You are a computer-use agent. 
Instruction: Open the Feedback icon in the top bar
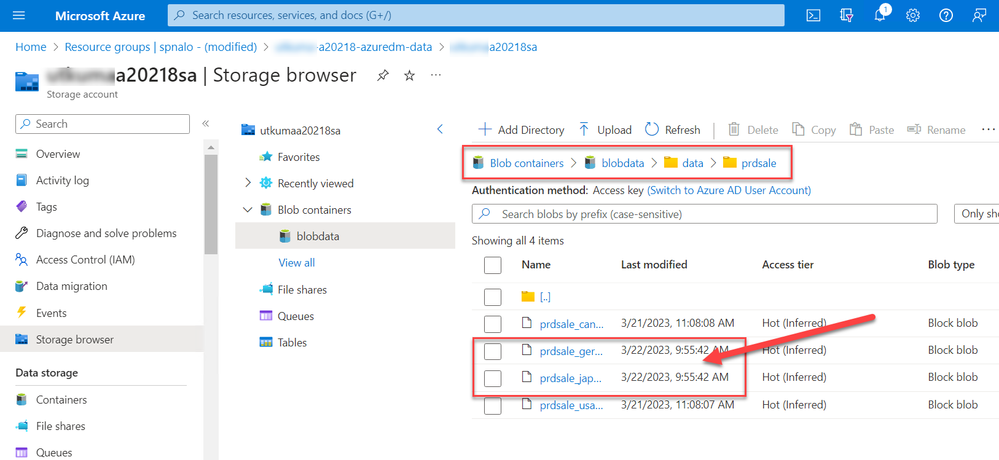979,16
